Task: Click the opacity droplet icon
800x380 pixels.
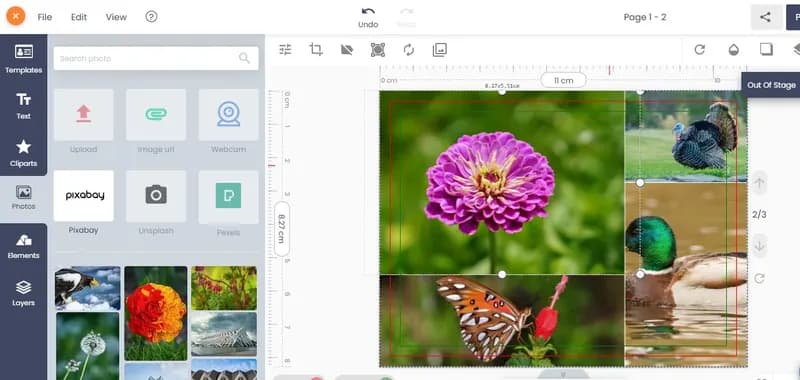Action: [734, 49]
